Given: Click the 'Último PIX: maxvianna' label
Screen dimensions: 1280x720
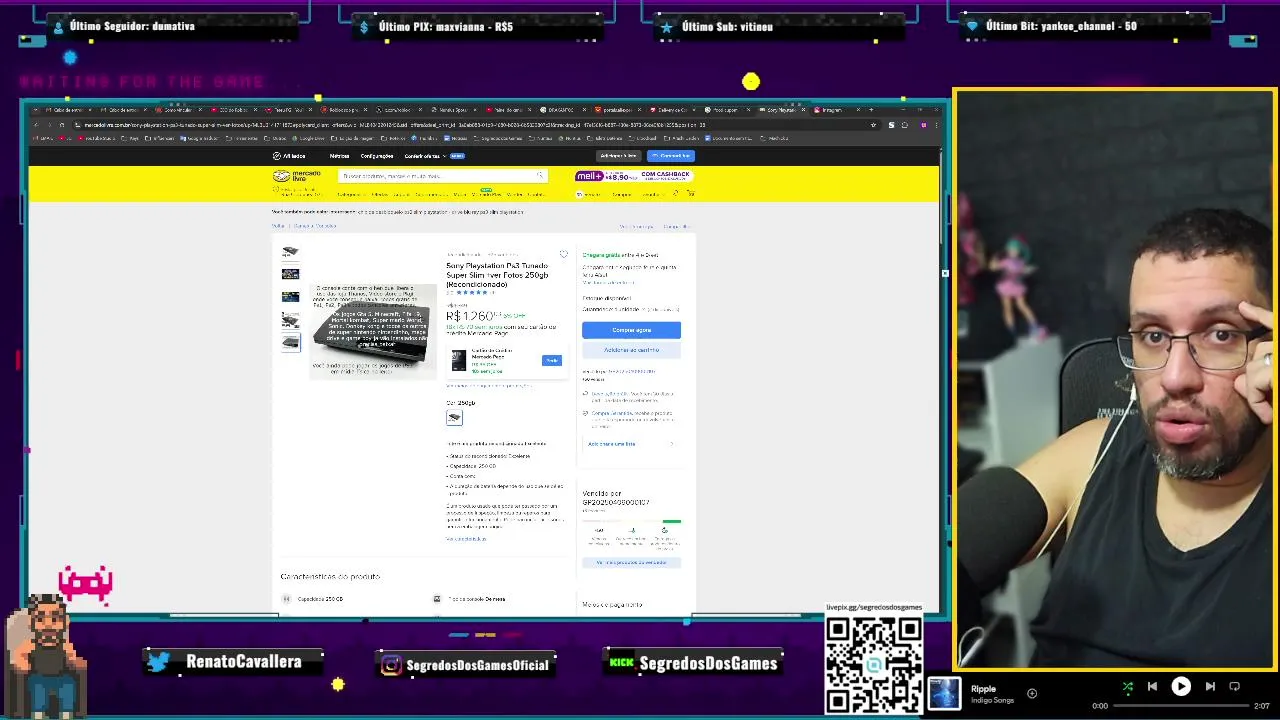Looking at the screenshot, I should click(x=446, y=26).
